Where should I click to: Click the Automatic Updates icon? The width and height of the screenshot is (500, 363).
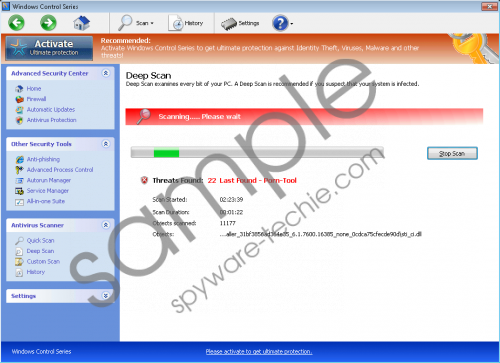coord(19,110)
